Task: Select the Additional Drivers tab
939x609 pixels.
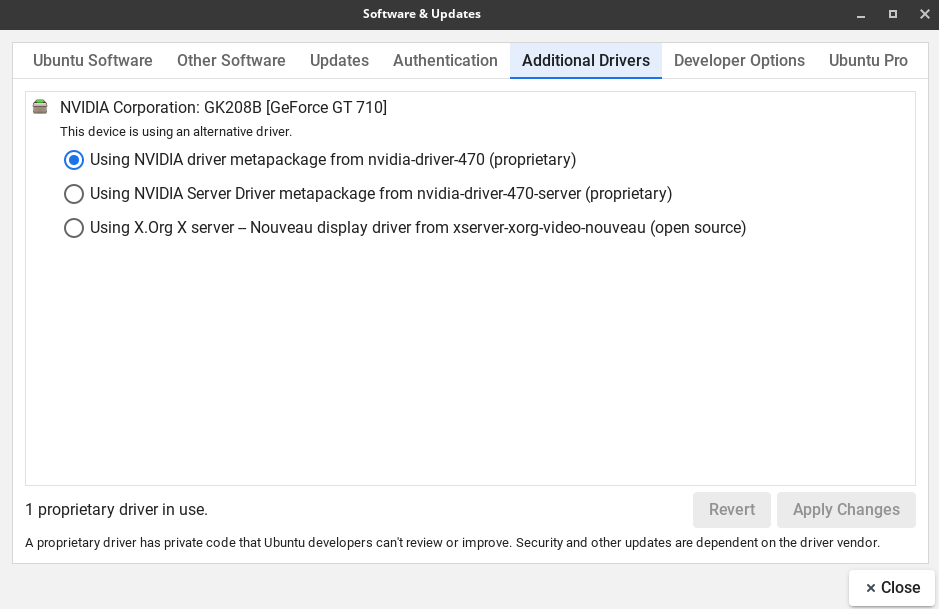Action: [x=586, y=60]
